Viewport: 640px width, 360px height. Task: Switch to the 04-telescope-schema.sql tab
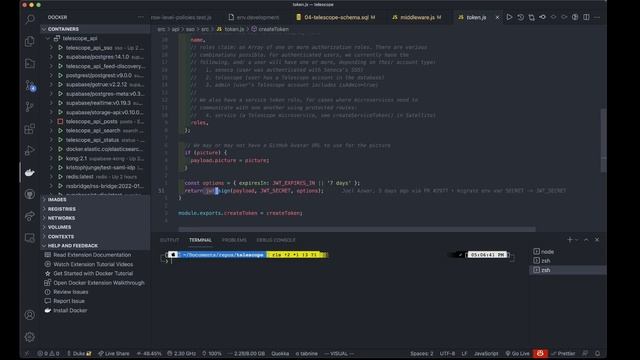336,18
